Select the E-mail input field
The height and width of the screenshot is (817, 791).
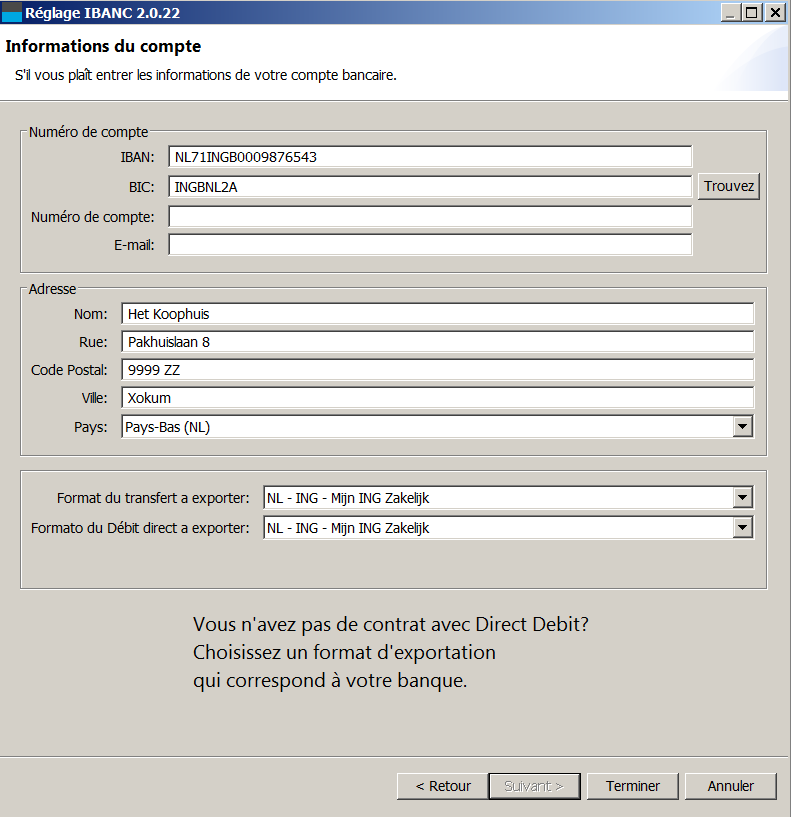pyautogui.click(x=430, y=245)
